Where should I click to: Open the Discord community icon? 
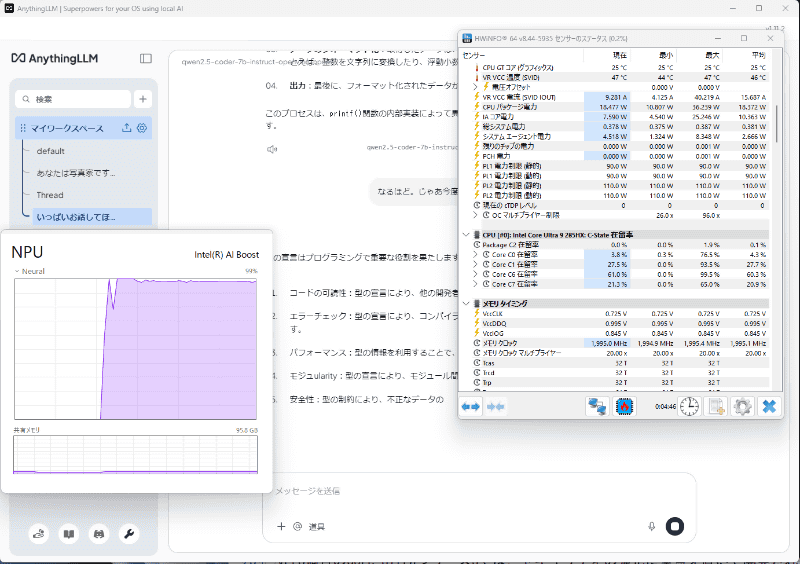tap(99, 534)
